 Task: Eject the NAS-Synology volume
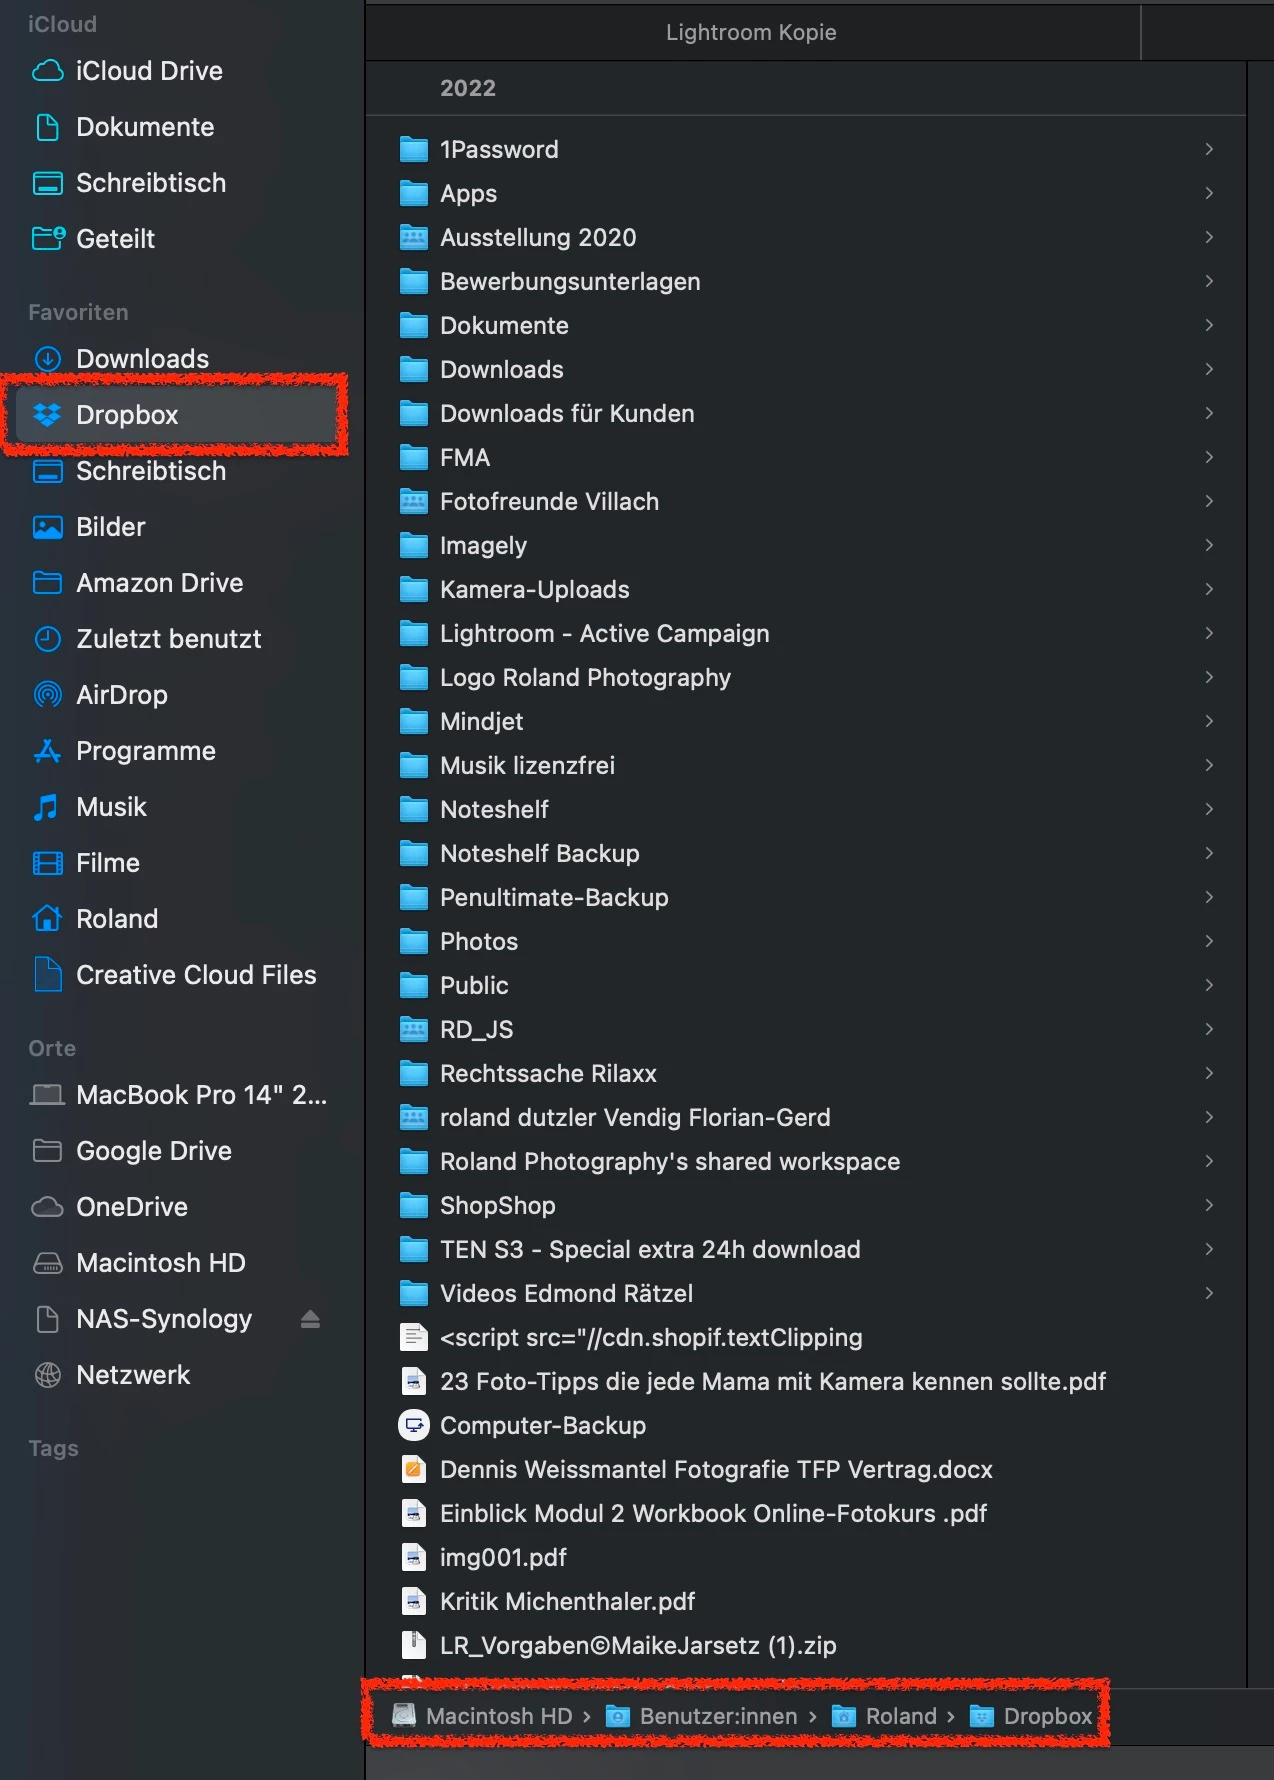pyautogui.click(x=310, y=1319)
